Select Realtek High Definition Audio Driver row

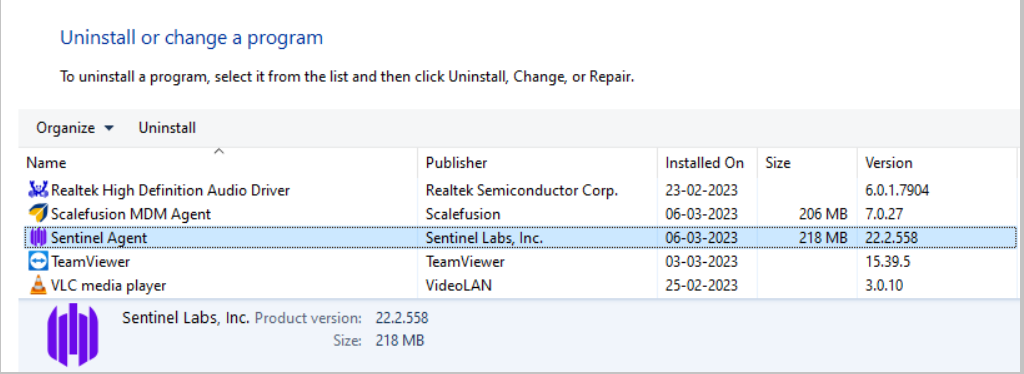click(520, 191)
